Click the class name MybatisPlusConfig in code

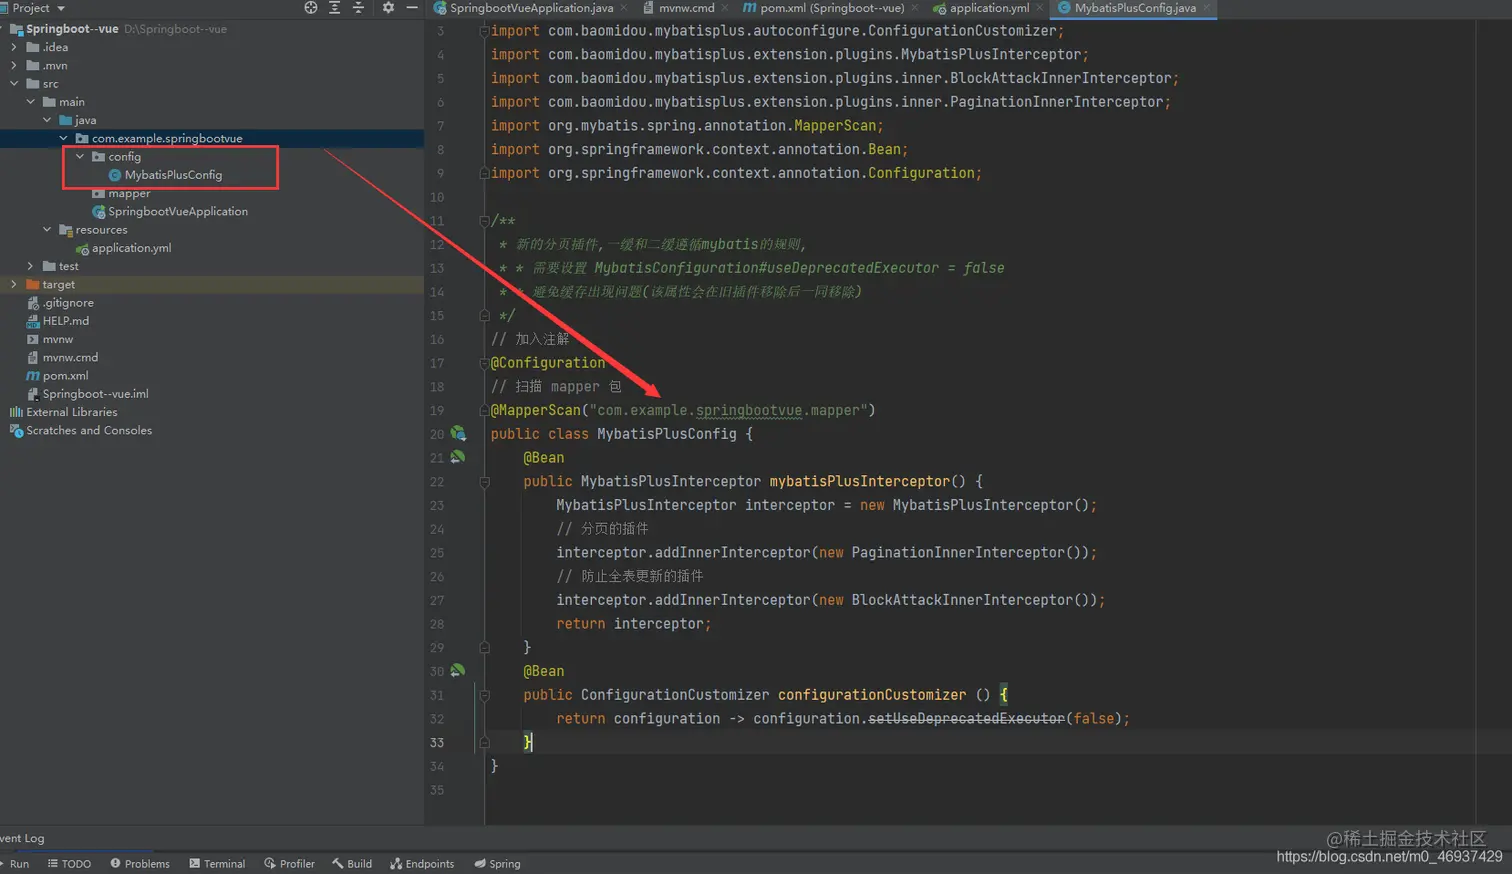coord(666,434)
